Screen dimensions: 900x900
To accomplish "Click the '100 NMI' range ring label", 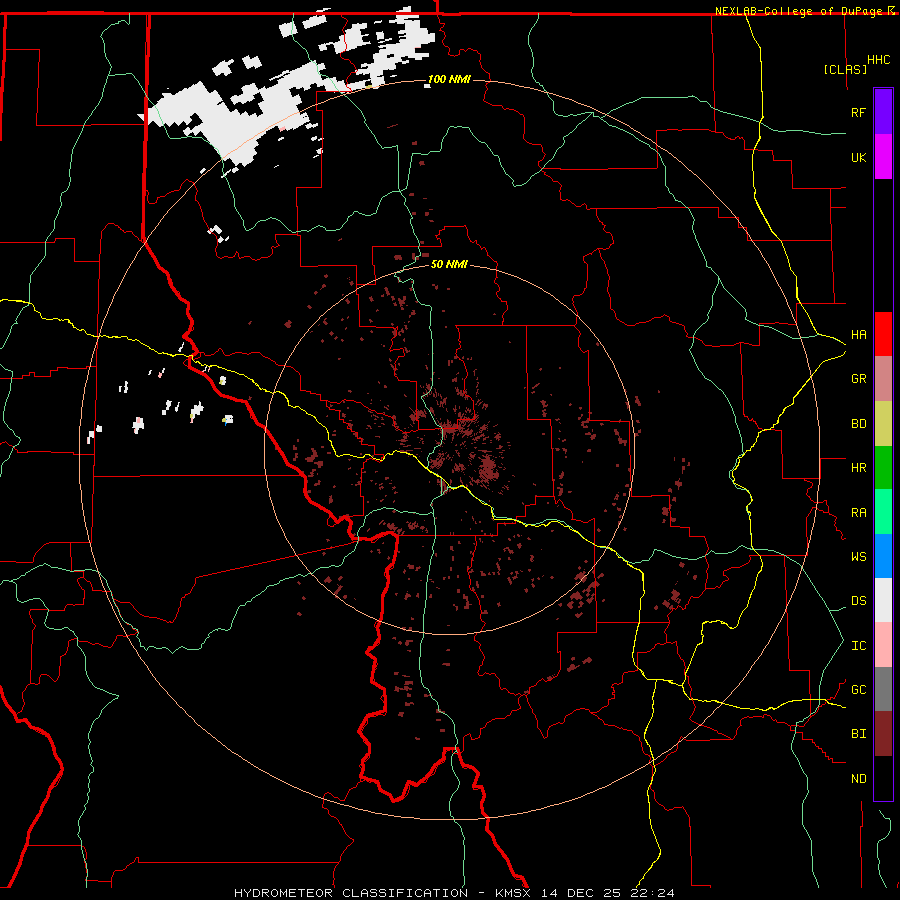I will [x=449, y=79].
